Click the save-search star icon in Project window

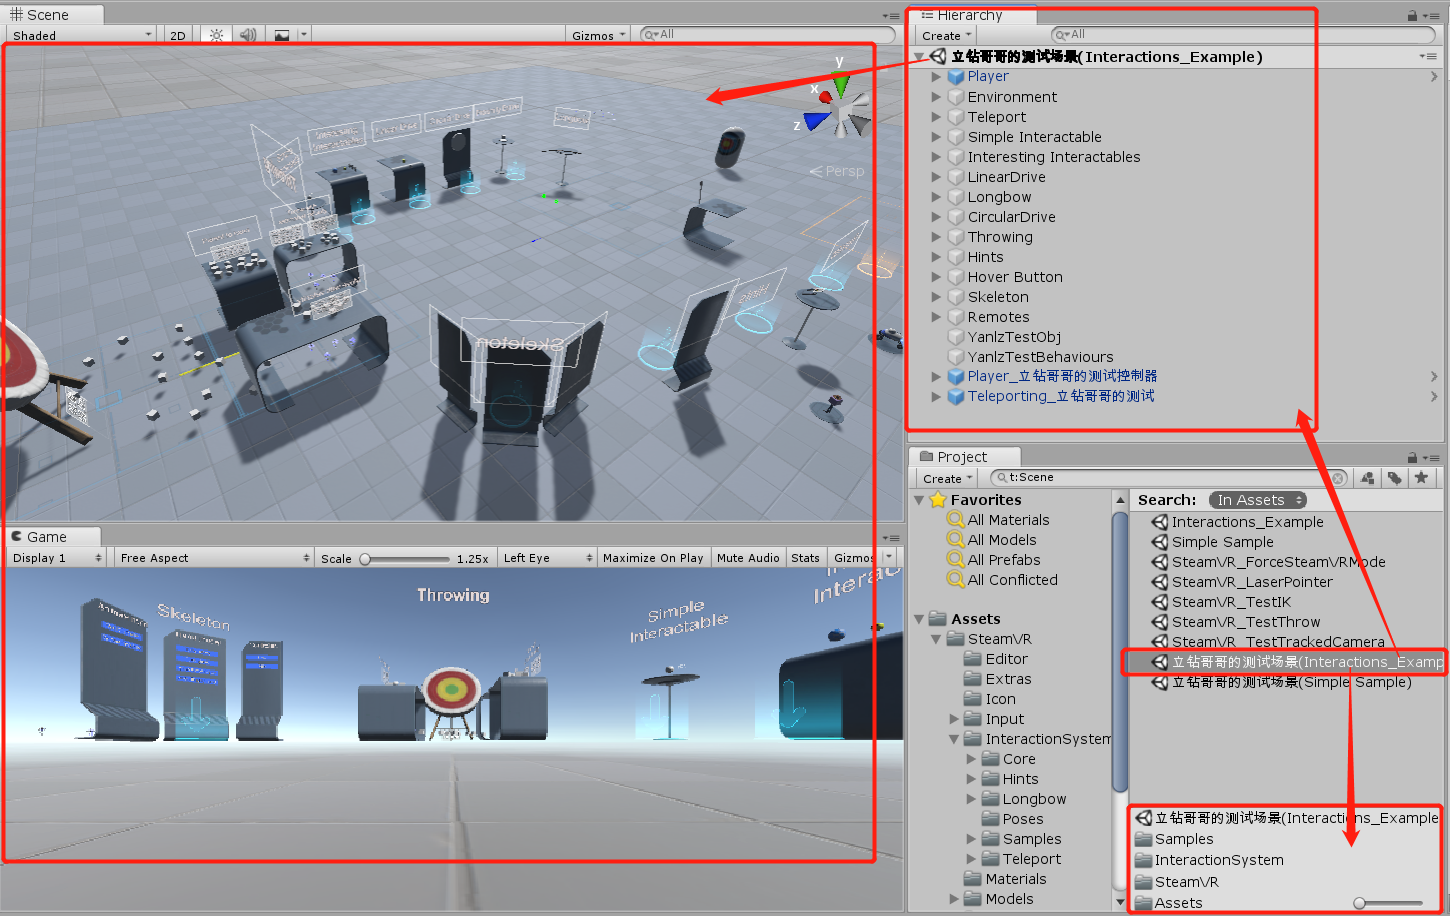point(1422,478)
